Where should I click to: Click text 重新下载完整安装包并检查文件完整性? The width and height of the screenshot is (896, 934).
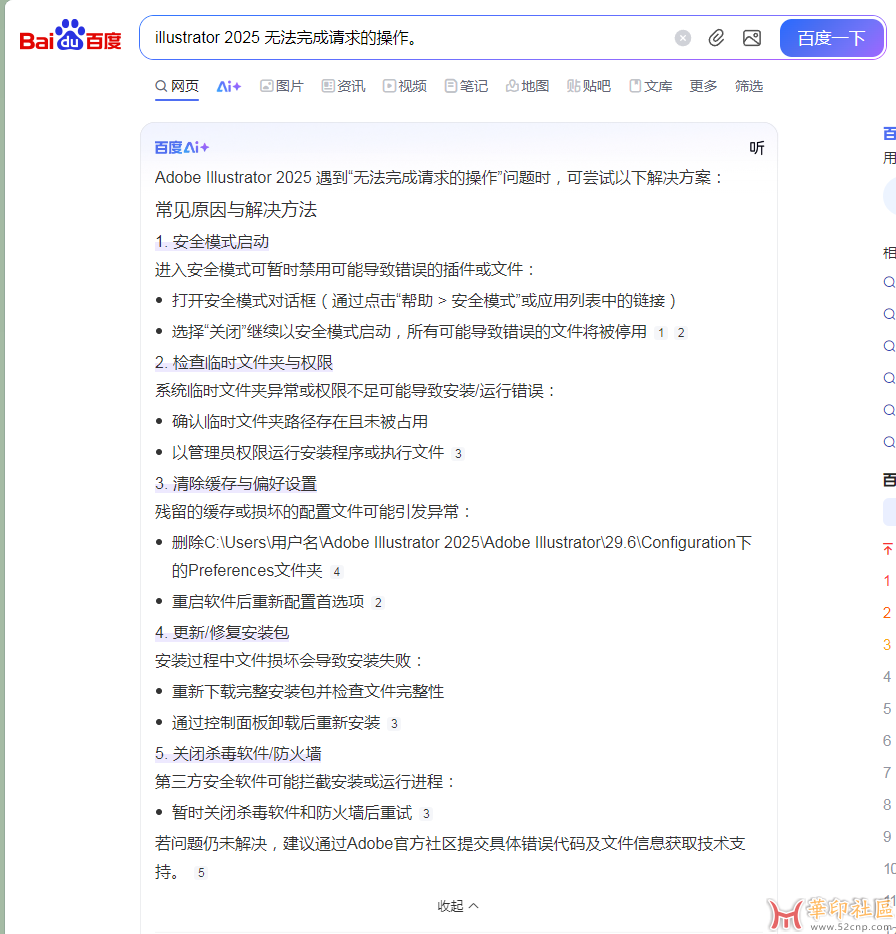click(308, 692)
